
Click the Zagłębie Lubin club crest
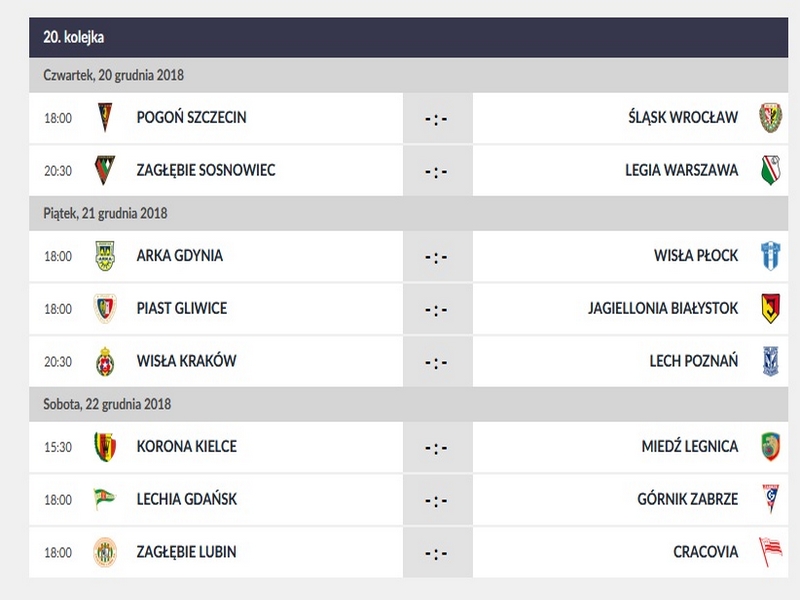pyautogui.click(x=105, y=552)
